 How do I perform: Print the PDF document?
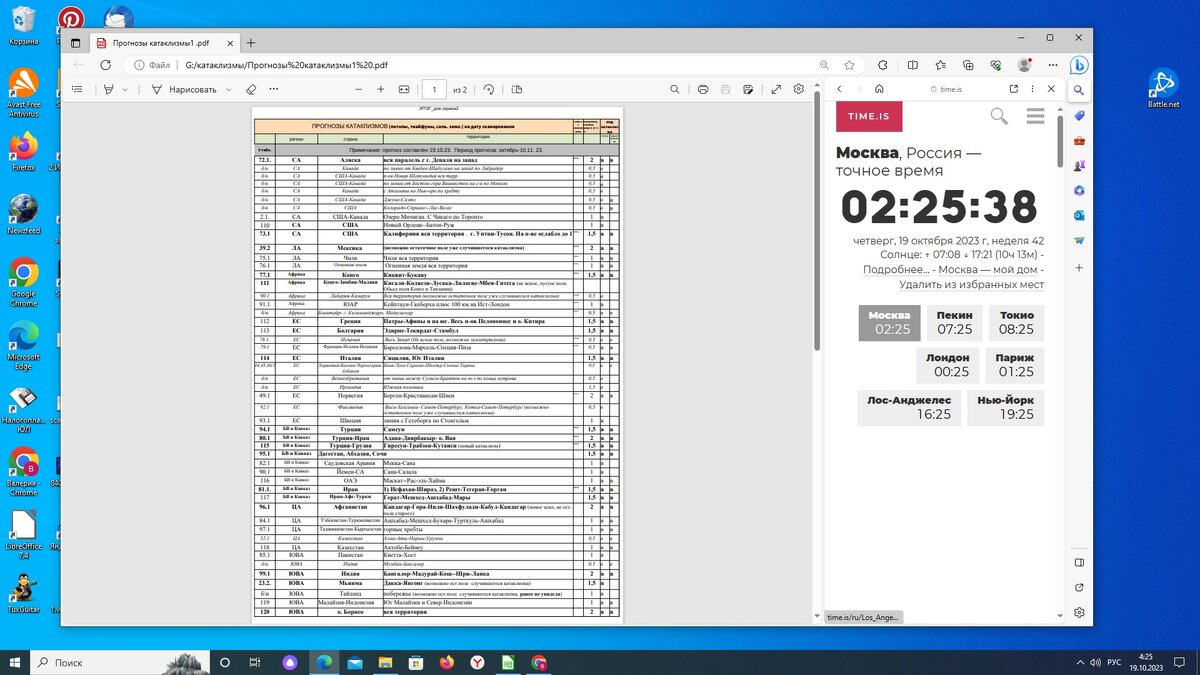(x=703, y=89)
